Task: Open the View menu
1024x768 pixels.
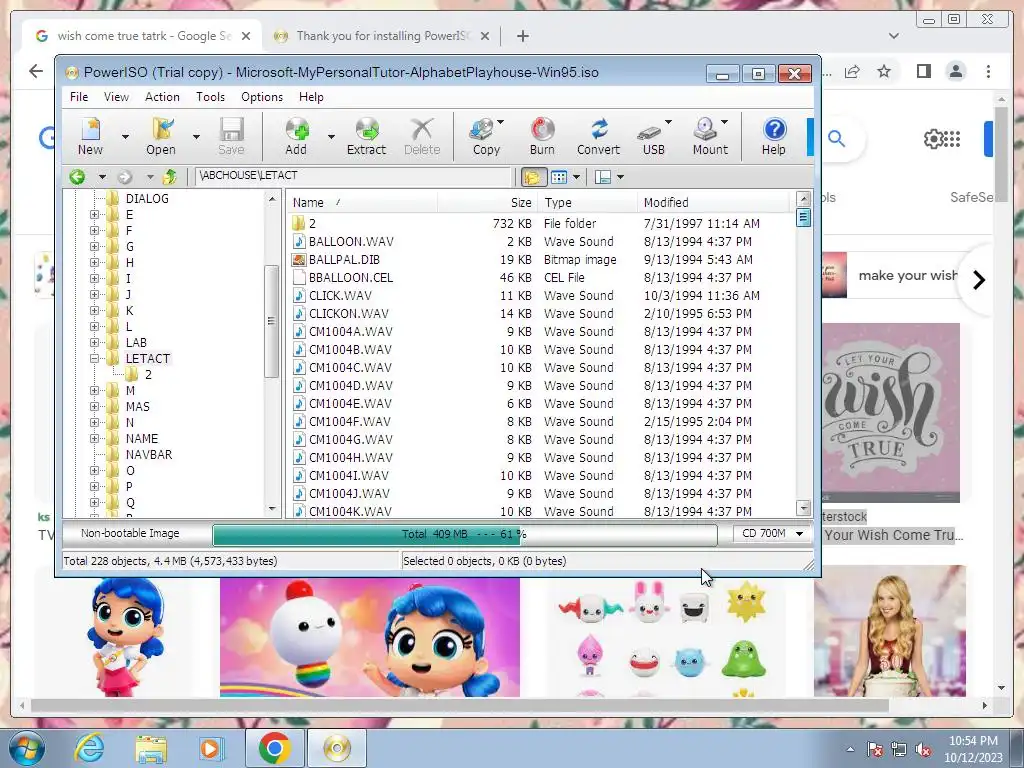Action: pyautogui.click(x=116, y=97)
